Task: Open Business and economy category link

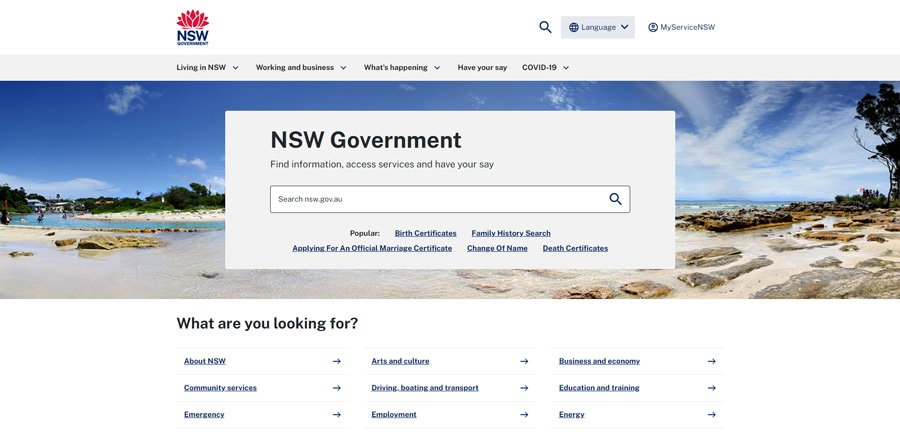Action: tap(599, 361)
